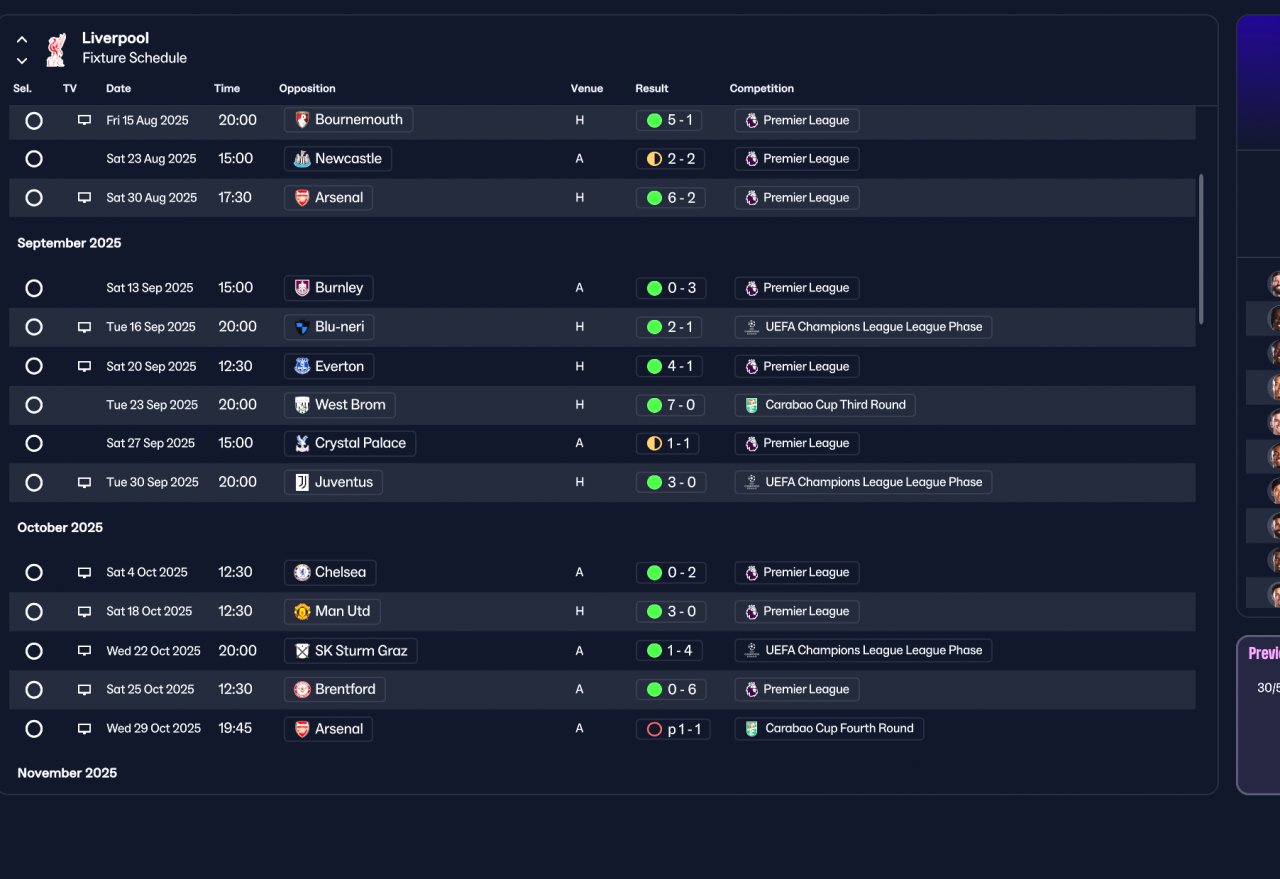This screenshot has height=879, width=1280.
Task: Open the 1 - 1 draw result at Crystal Palace
Action: 668,443
